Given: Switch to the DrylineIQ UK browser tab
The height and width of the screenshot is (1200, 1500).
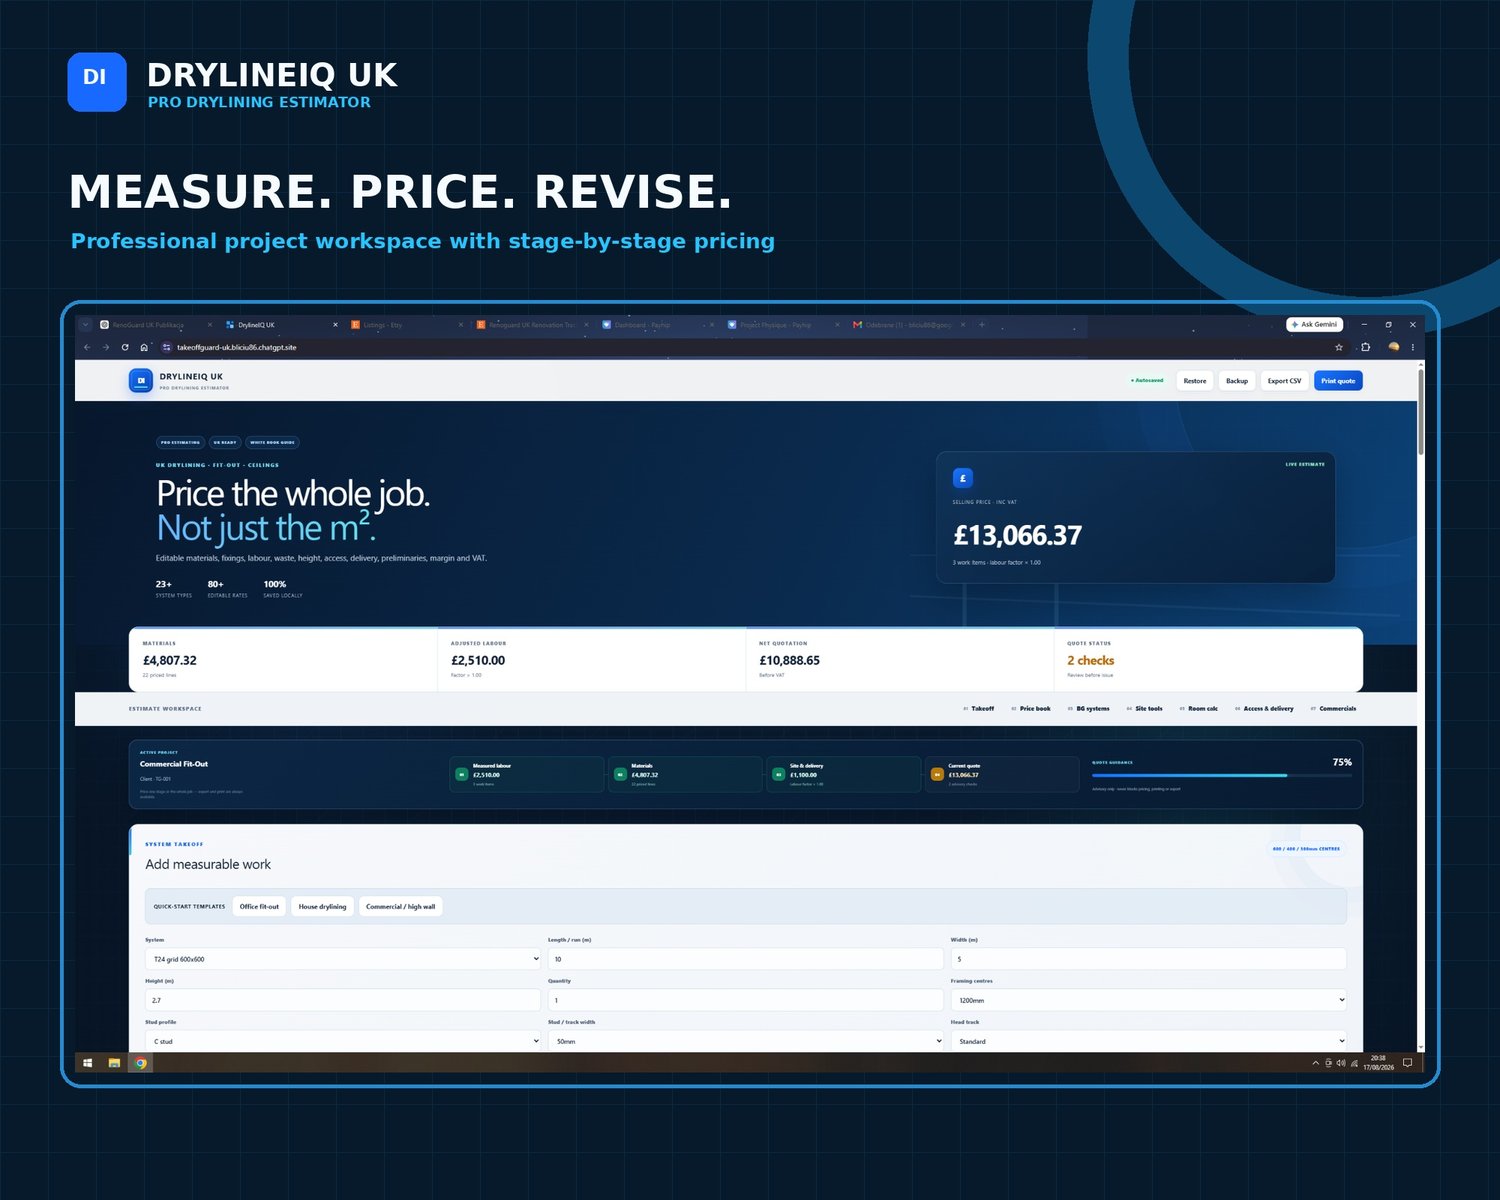Looking at the screenshot, I should tap(282, 325).
